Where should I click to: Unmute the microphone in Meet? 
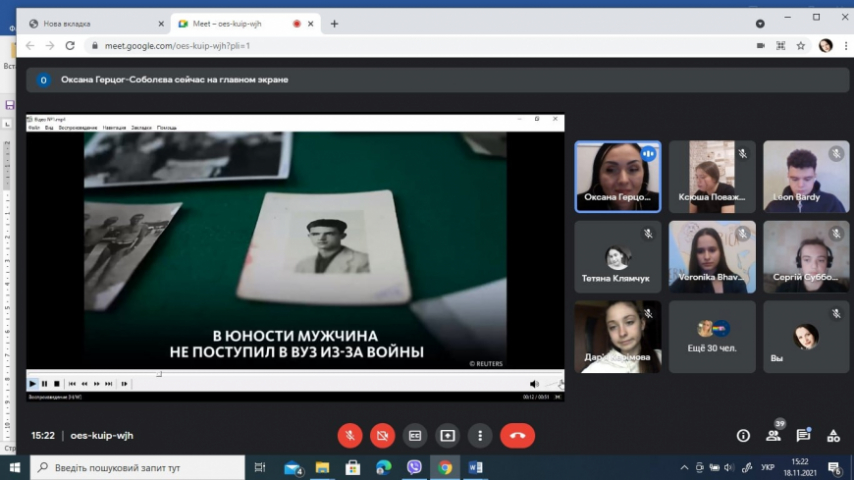tap(350, 436)
